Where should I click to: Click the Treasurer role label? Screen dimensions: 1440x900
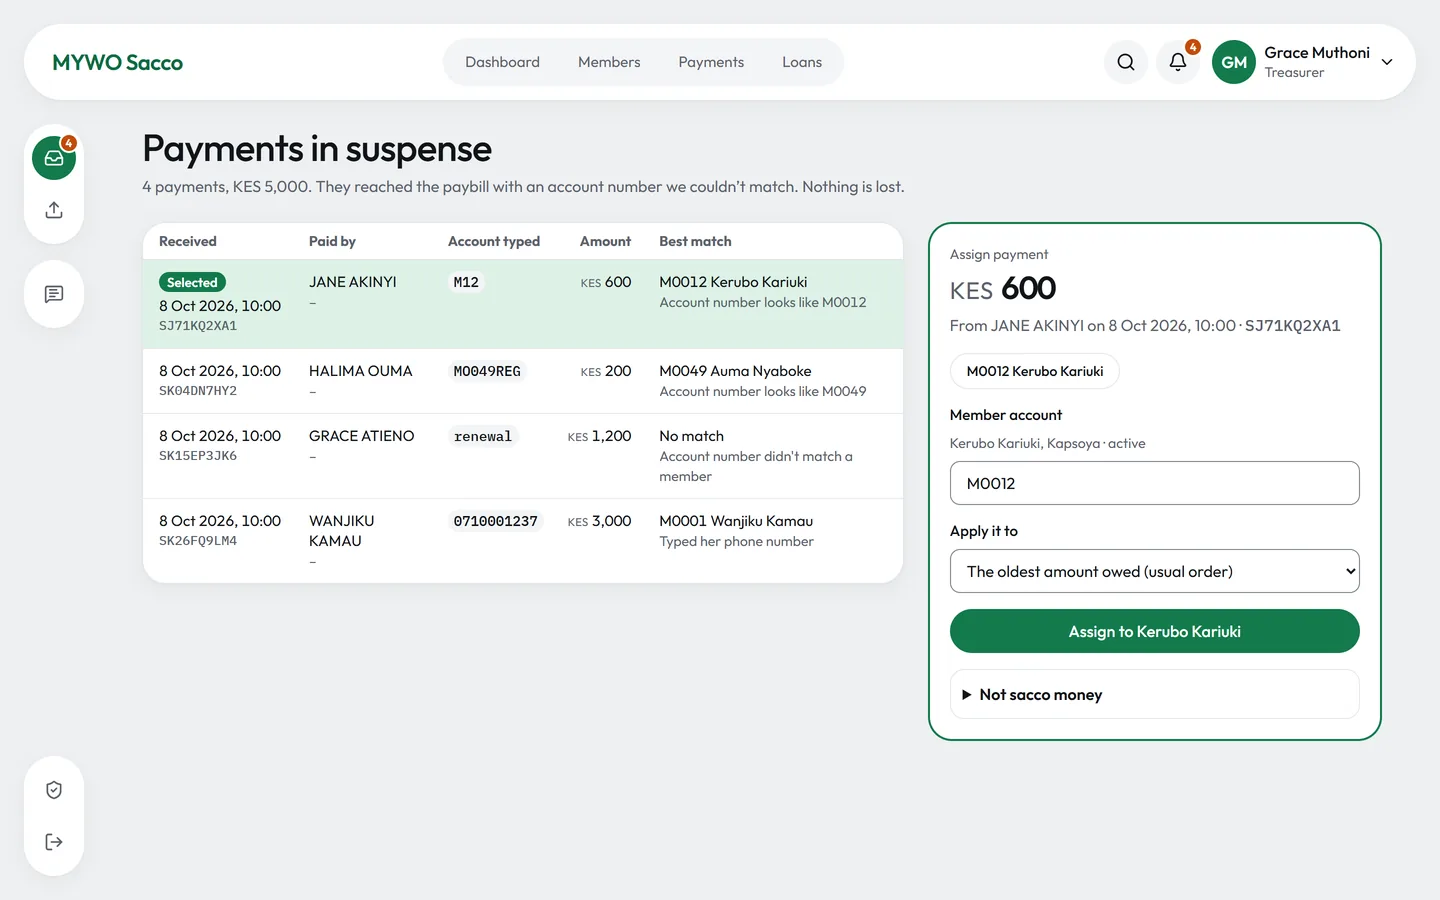coord(1294,73)
